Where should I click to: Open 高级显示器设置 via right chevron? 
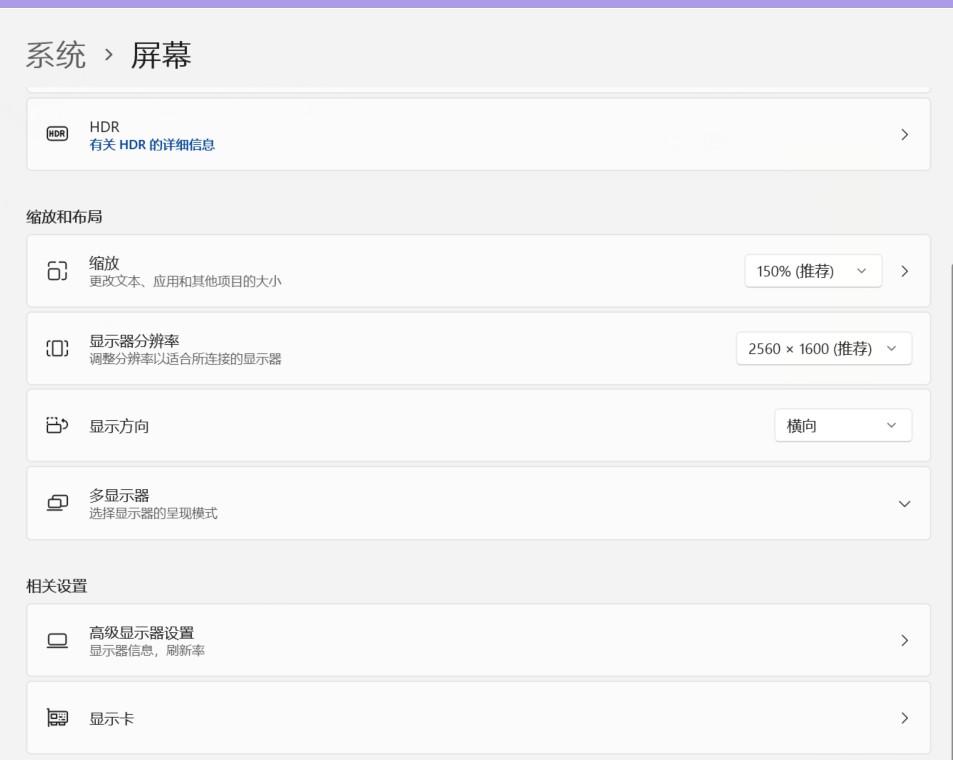(904, 640)
